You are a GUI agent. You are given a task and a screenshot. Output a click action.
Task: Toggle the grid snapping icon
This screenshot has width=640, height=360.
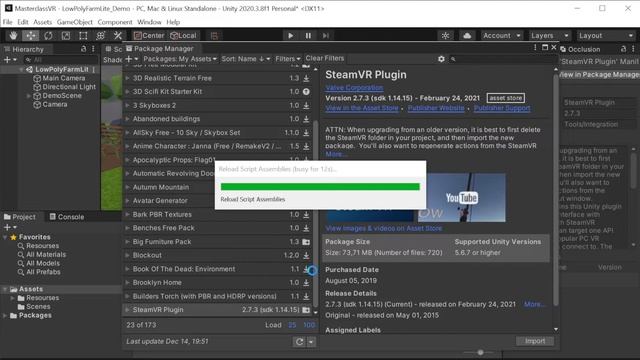click(x=214, y=36)
